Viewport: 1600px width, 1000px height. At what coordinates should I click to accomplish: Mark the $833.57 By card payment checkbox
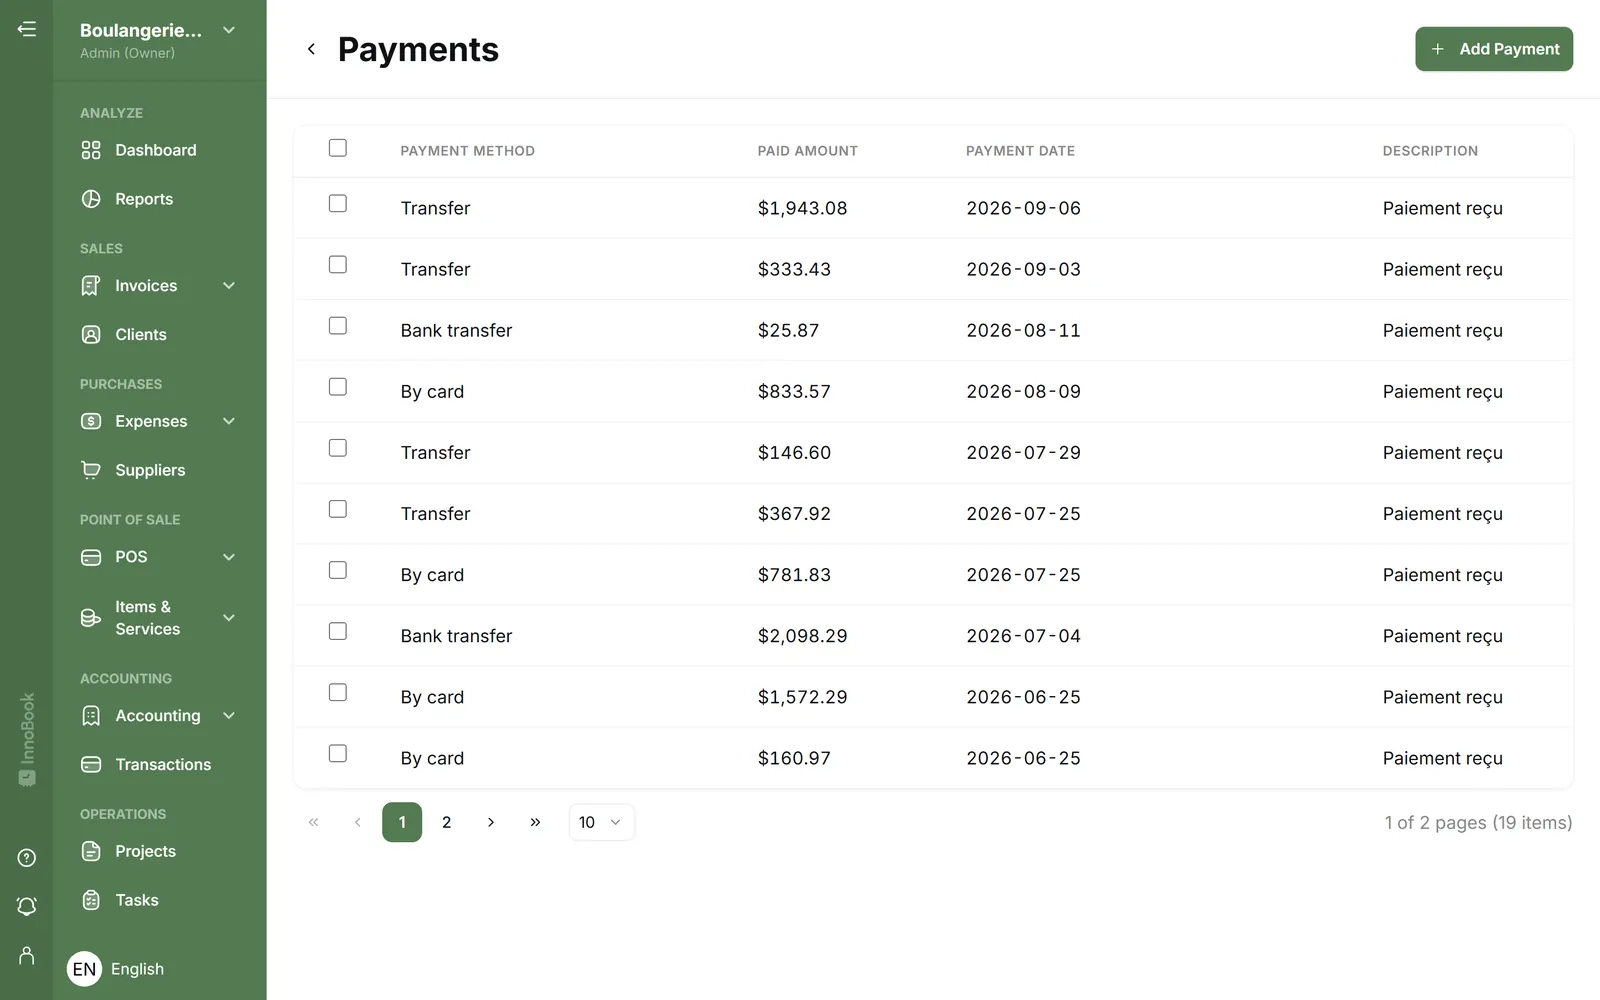tap(338, 387)
